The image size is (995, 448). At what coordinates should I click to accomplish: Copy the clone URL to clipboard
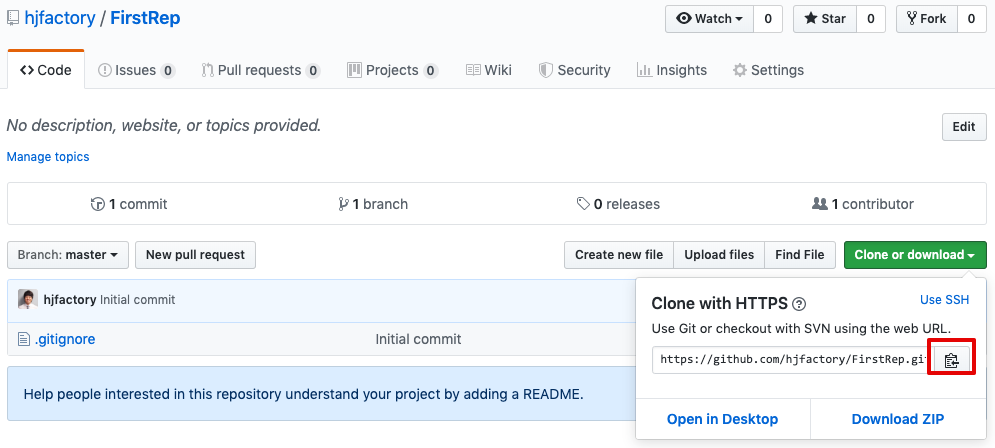point(951,360)
